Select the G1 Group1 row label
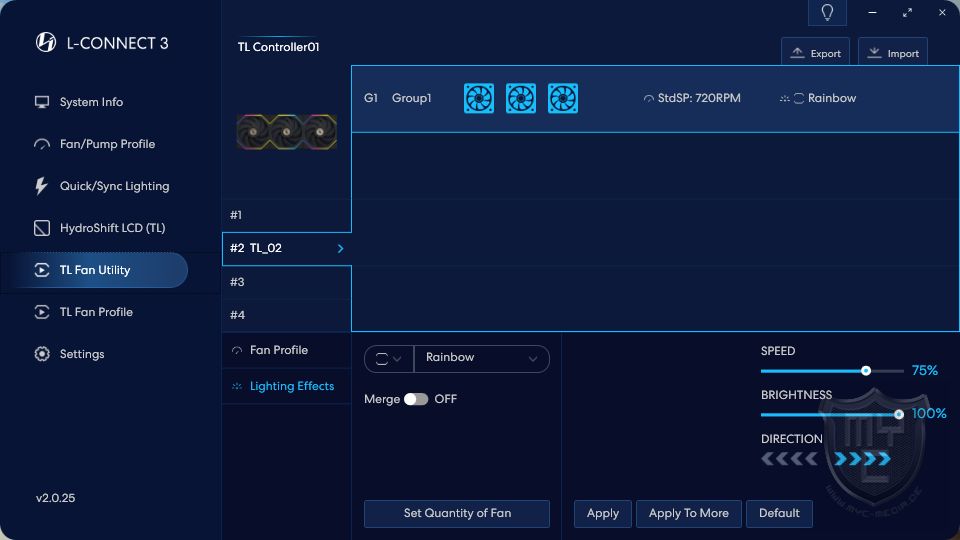 [398, 99]
